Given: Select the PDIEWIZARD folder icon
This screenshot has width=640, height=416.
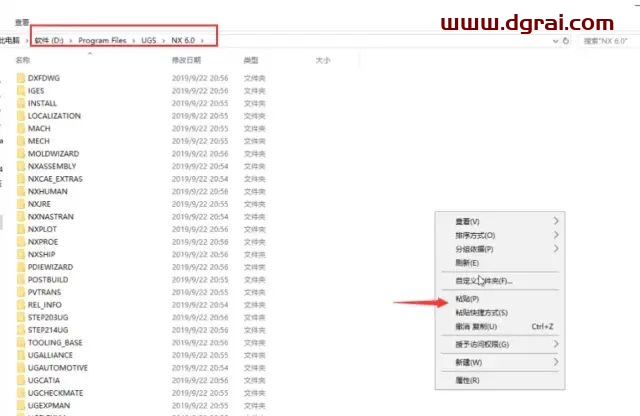Looking at the screenshot, I should (x=21, y=267).
